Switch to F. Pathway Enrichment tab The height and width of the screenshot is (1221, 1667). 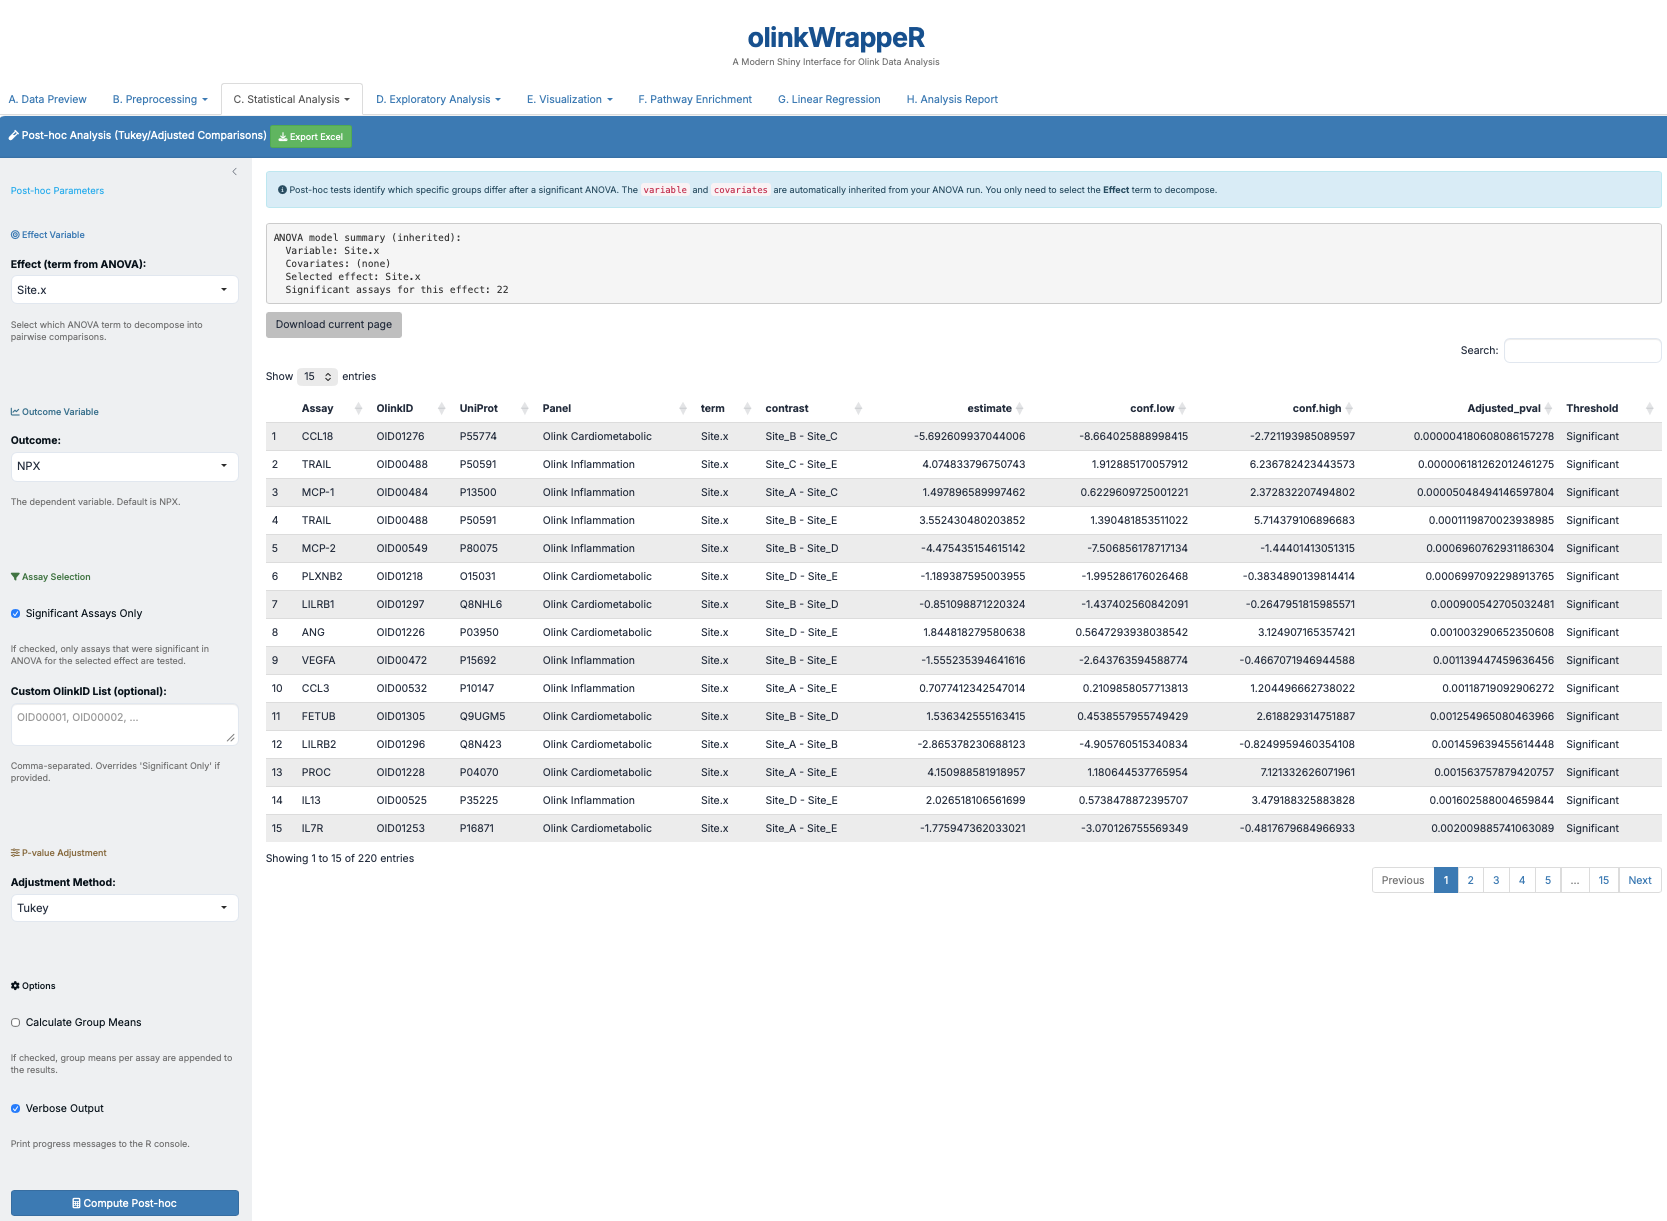pyautogui.click(x=695, y=100)
